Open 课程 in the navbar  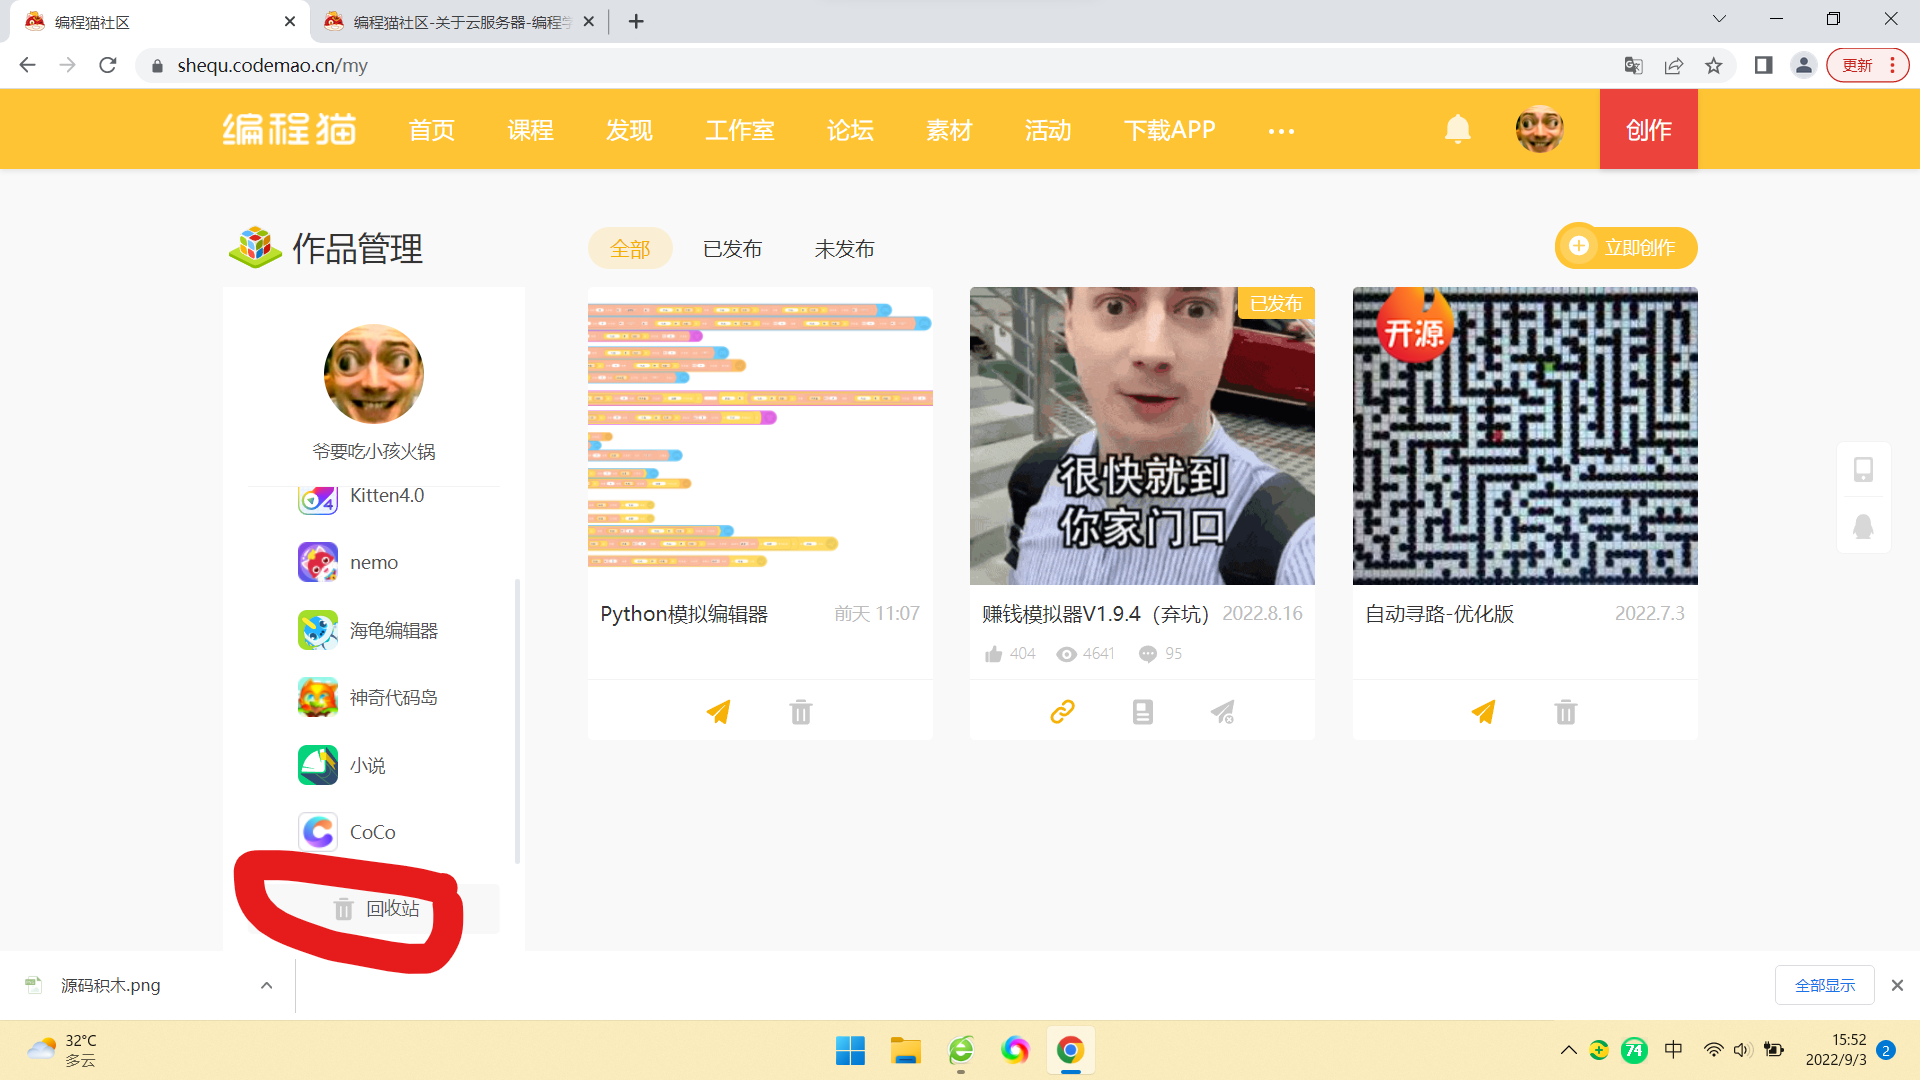coord(530,130)
